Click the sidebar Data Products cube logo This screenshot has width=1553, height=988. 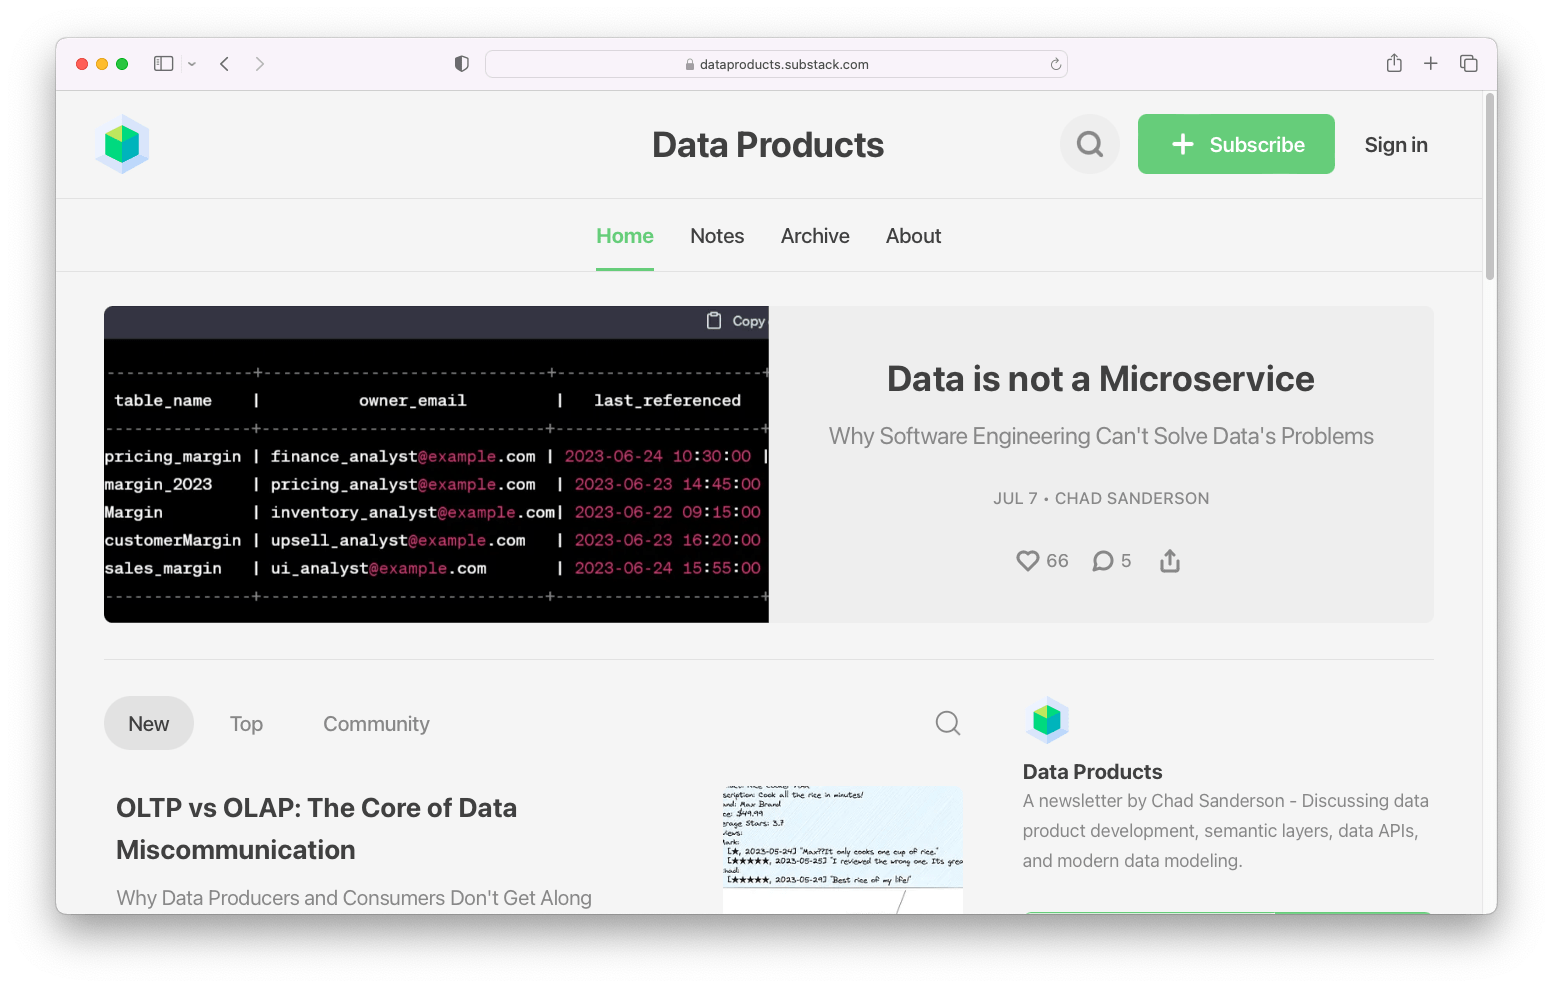1047,720
